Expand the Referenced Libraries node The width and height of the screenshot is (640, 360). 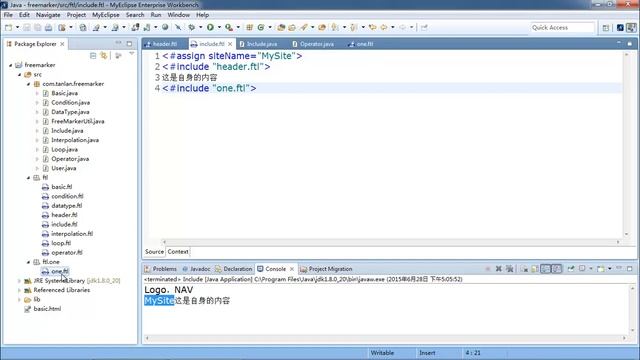click(x=20, y=290)
